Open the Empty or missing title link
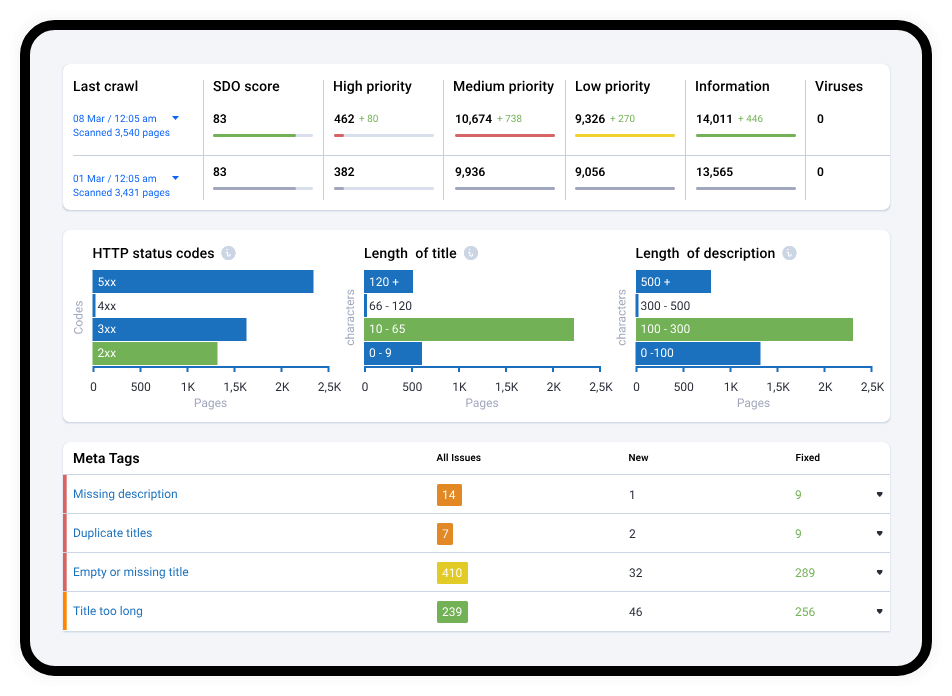This screenshot has width=952, height=696. [x=131, y=572]
